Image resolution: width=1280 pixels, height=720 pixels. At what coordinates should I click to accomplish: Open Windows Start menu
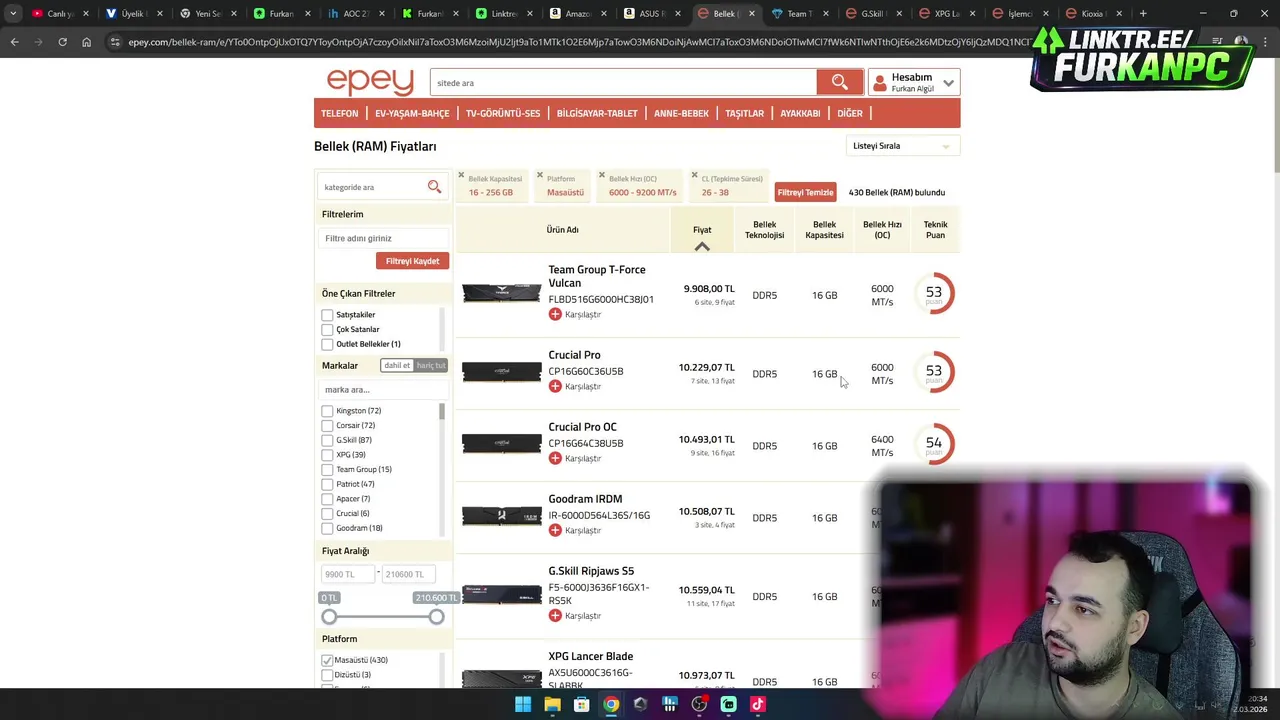pos(523,704)
